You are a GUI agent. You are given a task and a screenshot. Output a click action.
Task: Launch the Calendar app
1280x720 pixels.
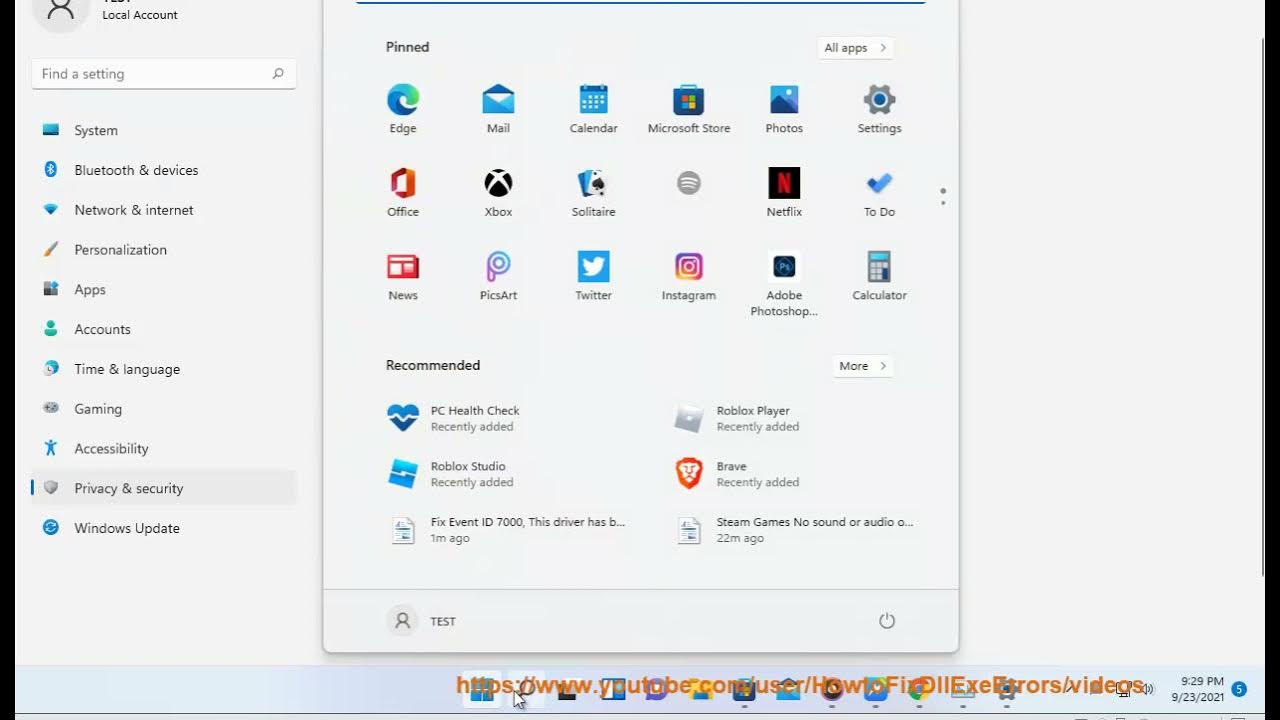pyautogui.click(x=593, y=108)
